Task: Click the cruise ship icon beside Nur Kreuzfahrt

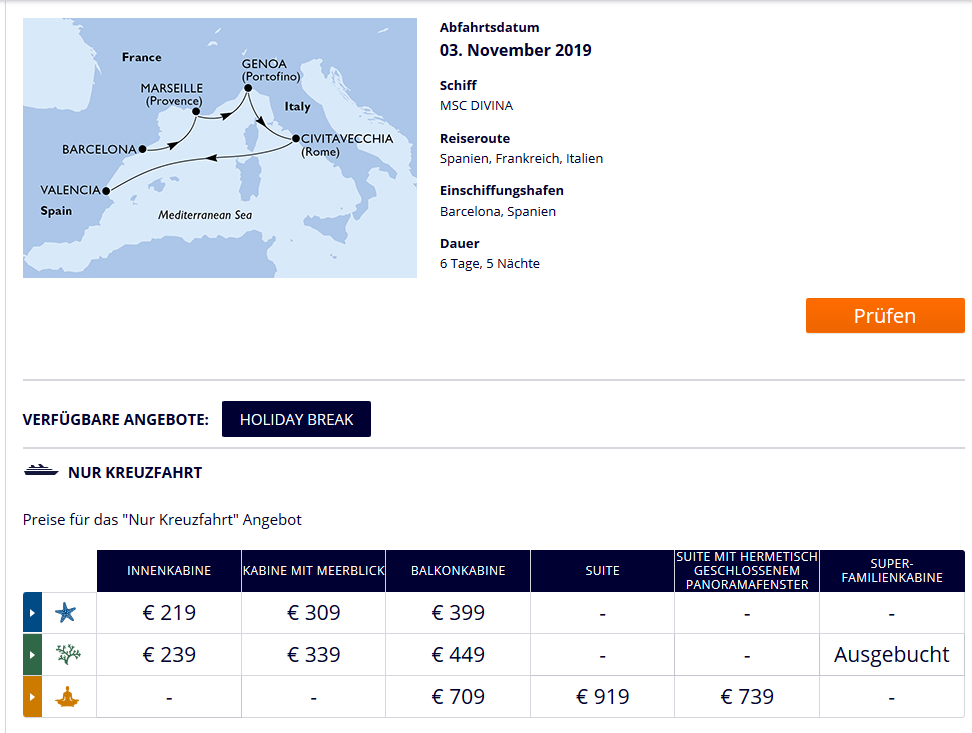Action: (x=40, y=471)
